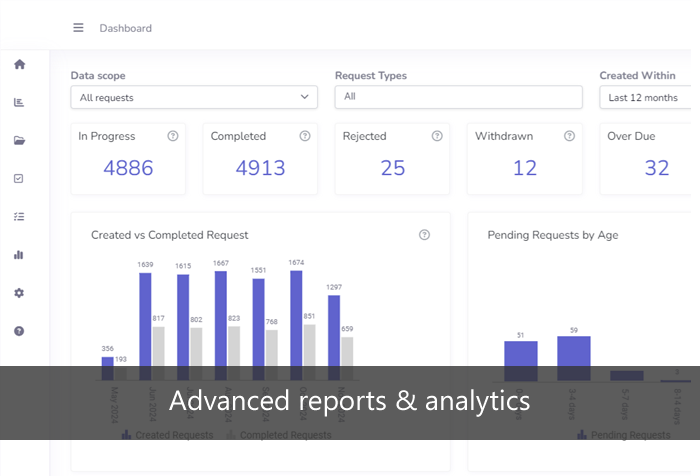The height and width of the screenshot is (476, 700).
Task: Open the folder icon in sidebar
Action: 19,141
